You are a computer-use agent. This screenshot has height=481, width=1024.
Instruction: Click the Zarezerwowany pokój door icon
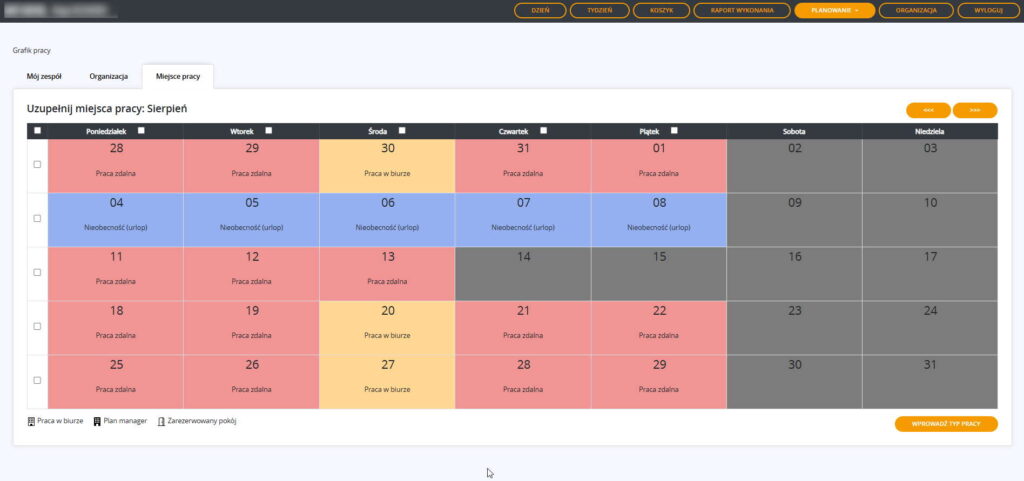[x=161, y=421]
